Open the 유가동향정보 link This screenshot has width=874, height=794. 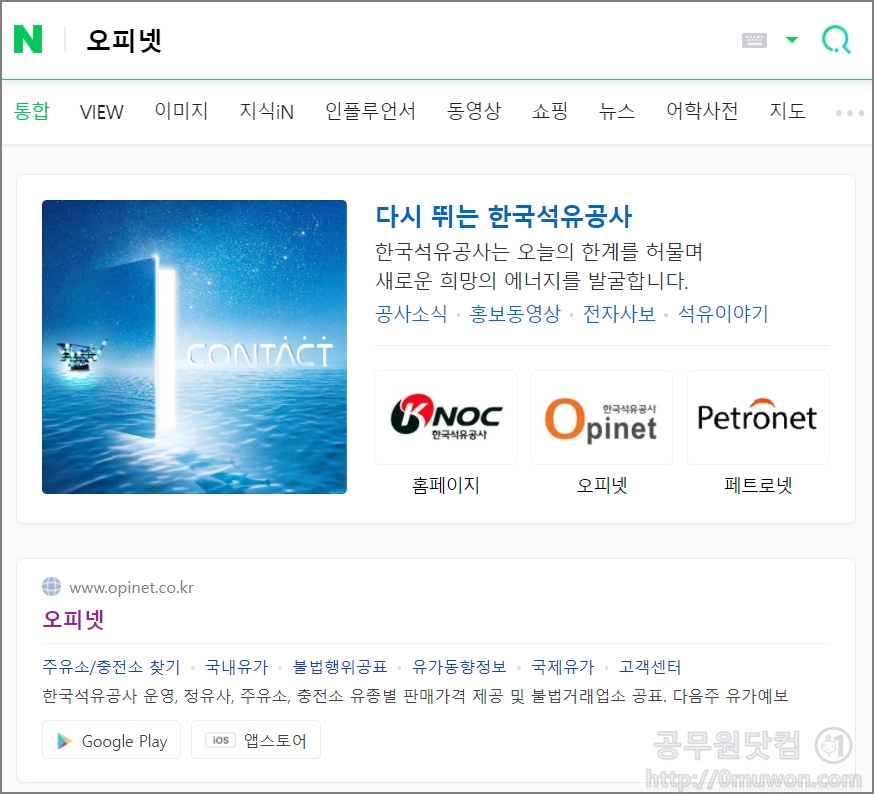pos(459,667)
